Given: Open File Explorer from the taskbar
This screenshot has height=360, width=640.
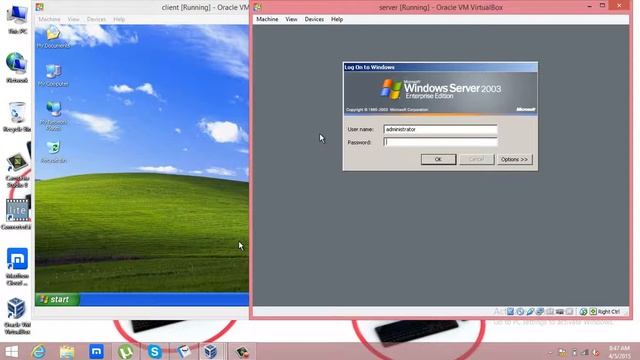Looking at the screenshot, I should click(67, 351).
